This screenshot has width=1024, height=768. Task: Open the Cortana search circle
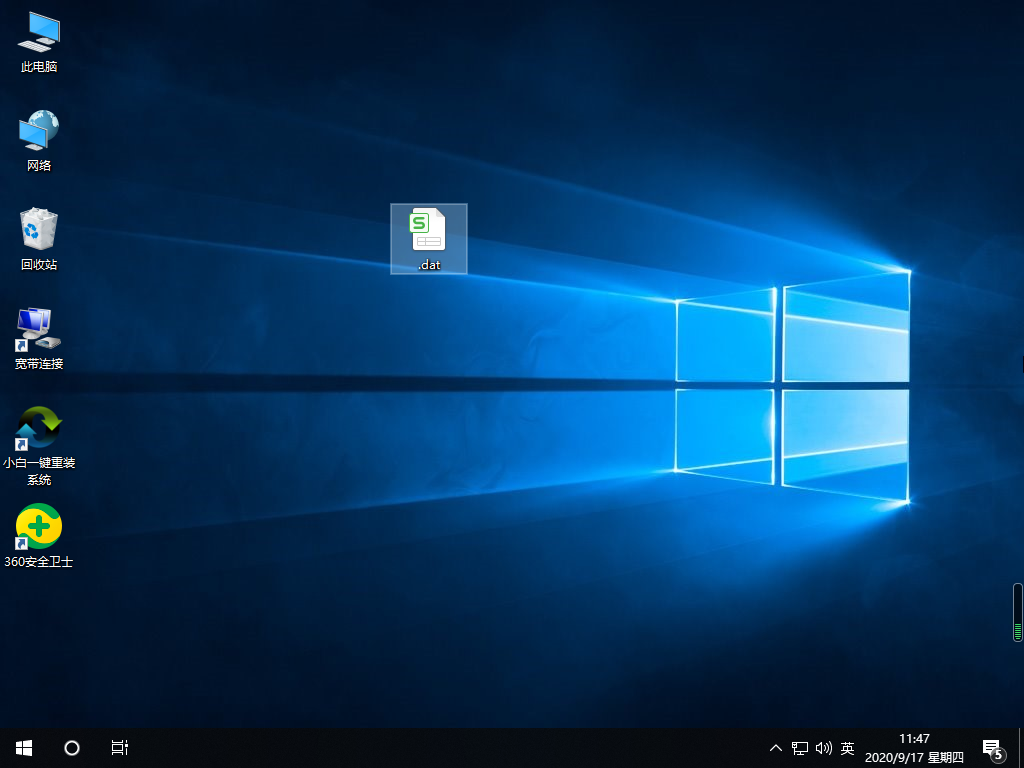coord(72,748)
